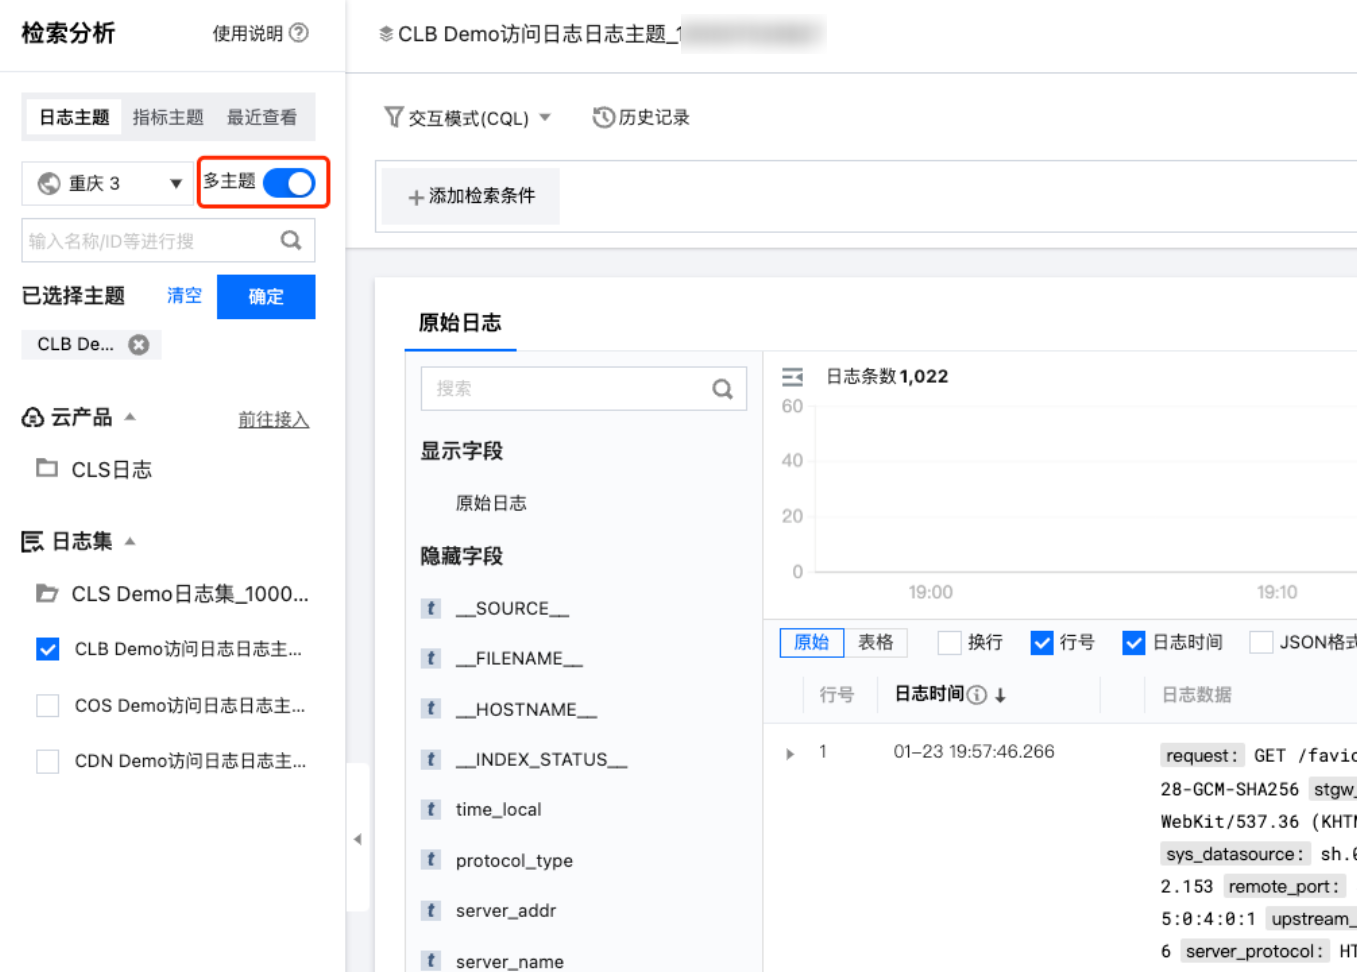Open the 重庆 3 region dropdown
1357x972 pixels.
point(107,183)
